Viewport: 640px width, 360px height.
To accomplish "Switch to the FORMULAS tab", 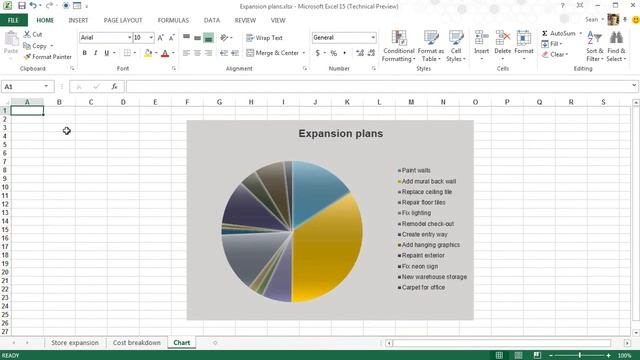I will click(x=173, y=20).
